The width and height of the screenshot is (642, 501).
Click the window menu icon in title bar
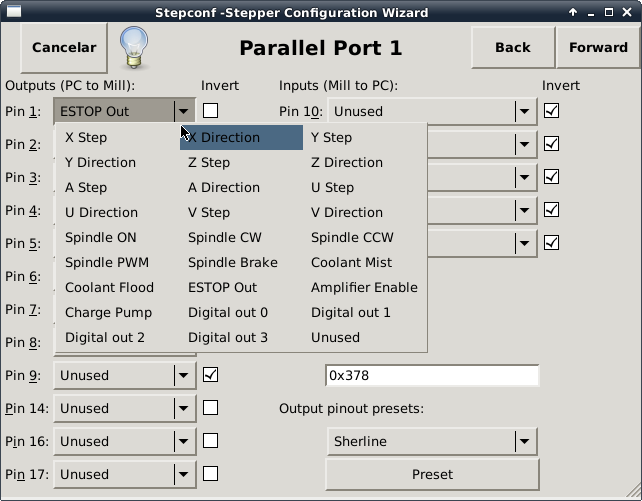point(14,11)
